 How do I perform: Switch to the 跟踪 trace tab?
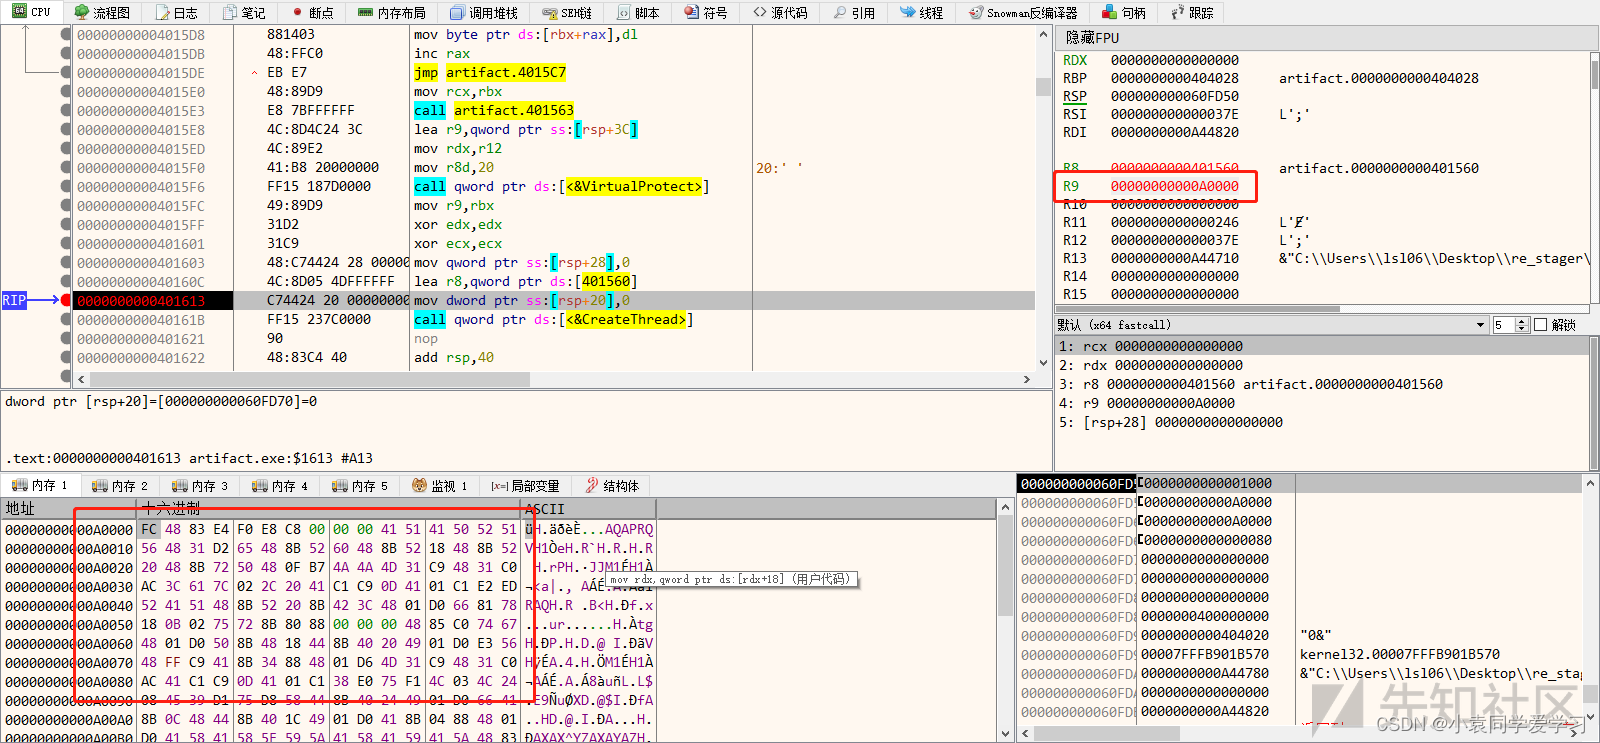click(x=1190, y=12)
